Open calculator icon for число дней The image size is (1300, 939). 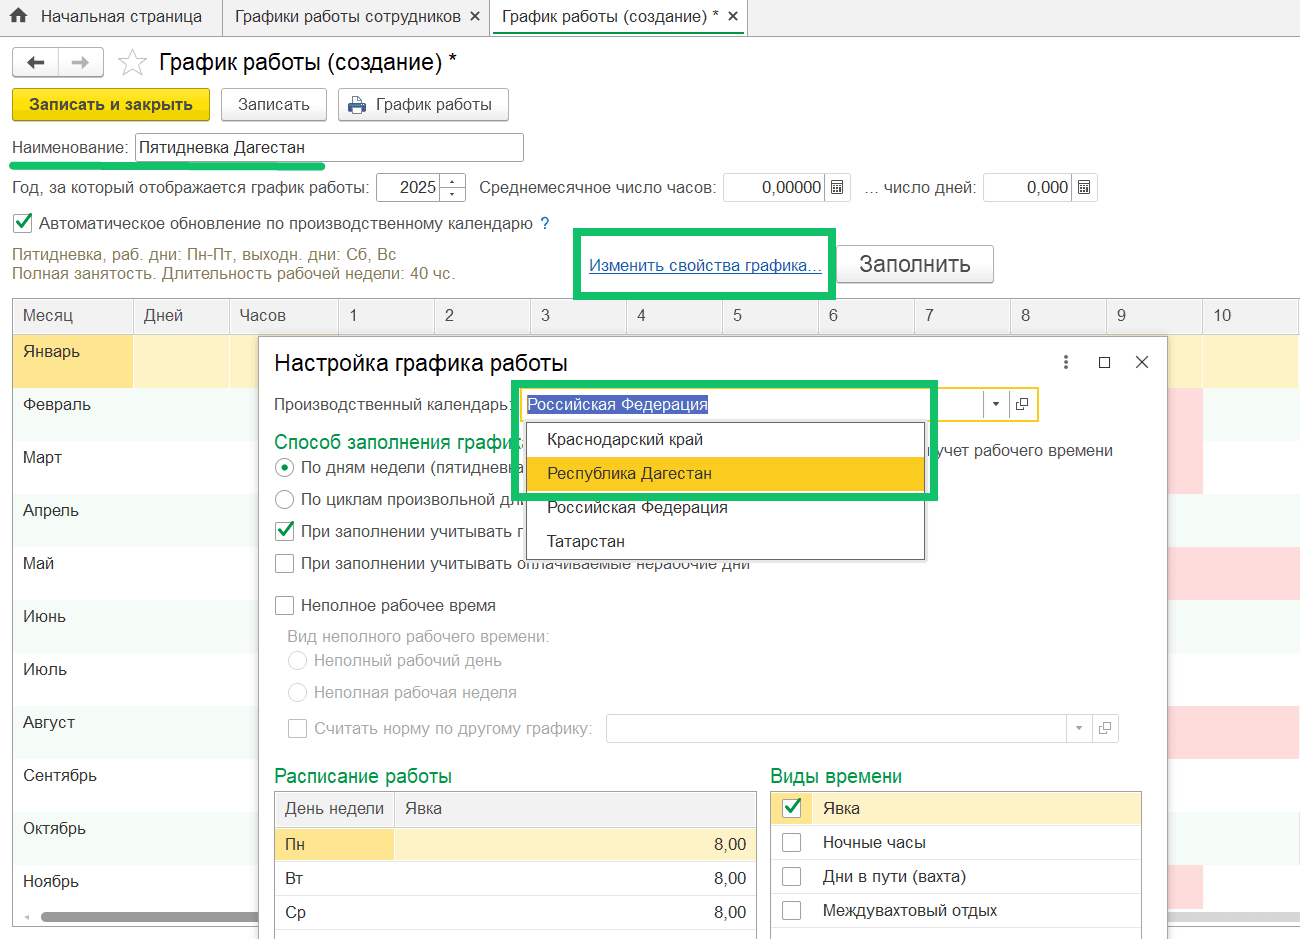click(1084, 188)
